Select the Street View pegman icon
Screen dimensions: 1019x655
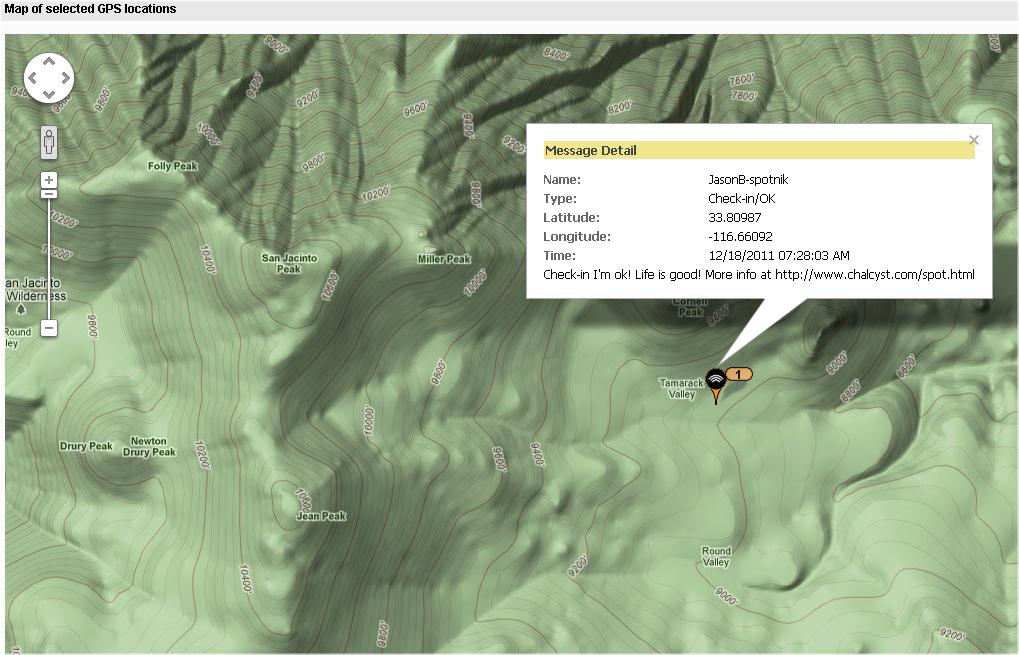49,143
